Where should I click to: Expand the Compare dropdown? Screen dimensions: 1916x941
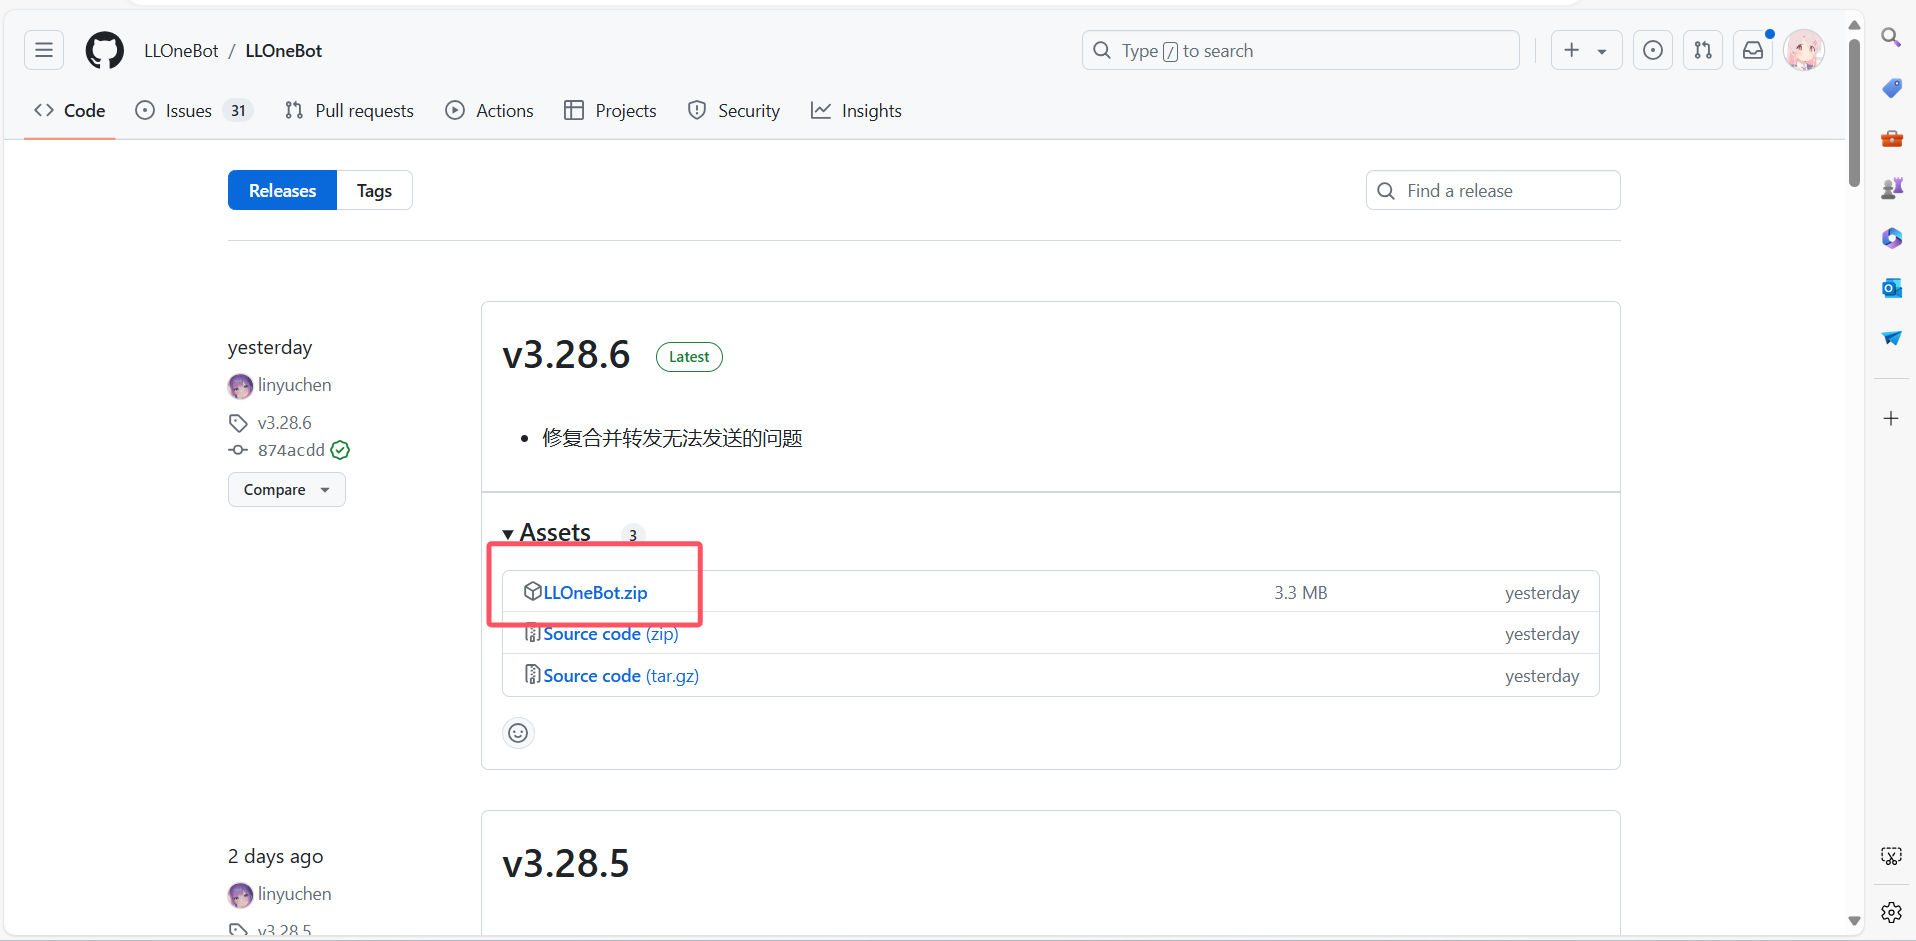[286, 490]
